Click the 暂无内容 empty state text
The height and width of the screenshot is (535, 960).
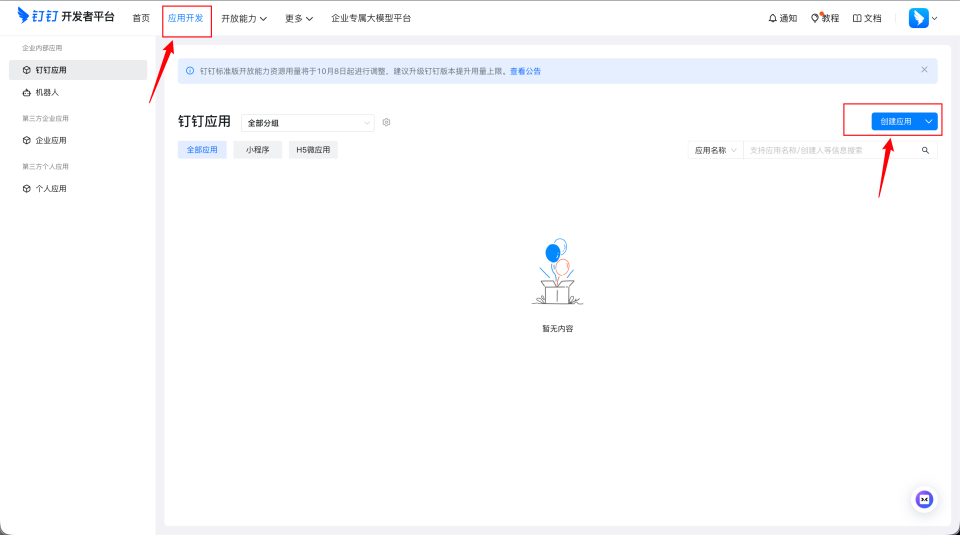(558, 329)
